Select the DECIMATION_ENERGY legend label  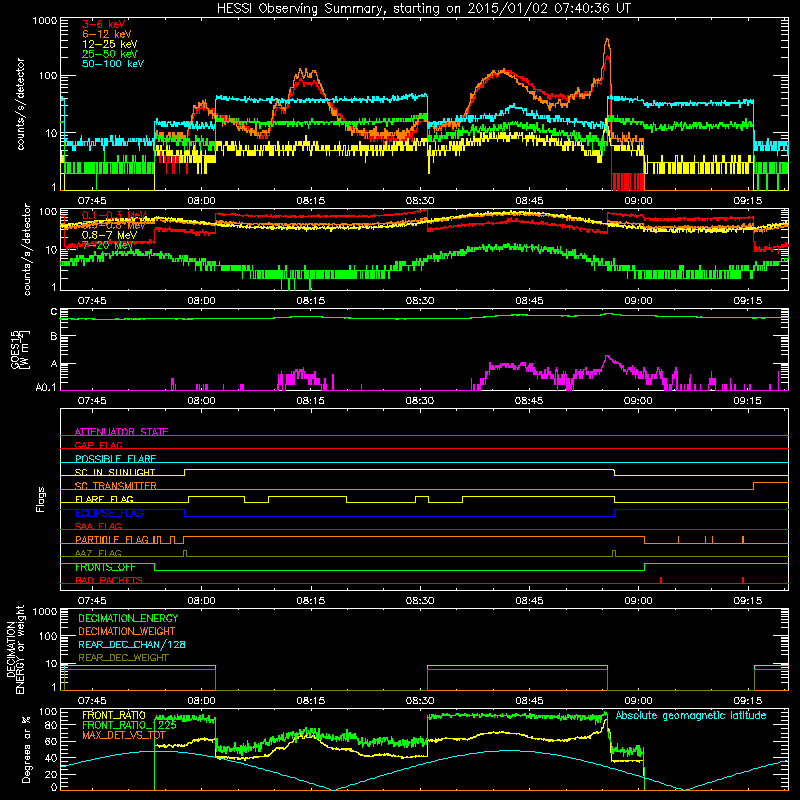pyautogui.click(x=128, y=618)
